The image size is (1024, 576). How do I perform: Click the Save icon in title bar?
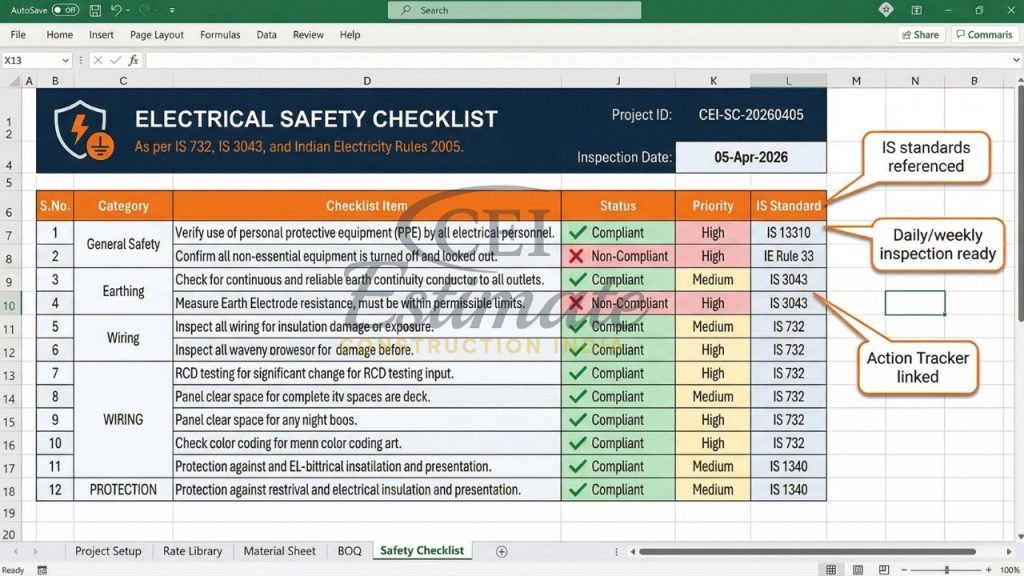click(95, 10)
